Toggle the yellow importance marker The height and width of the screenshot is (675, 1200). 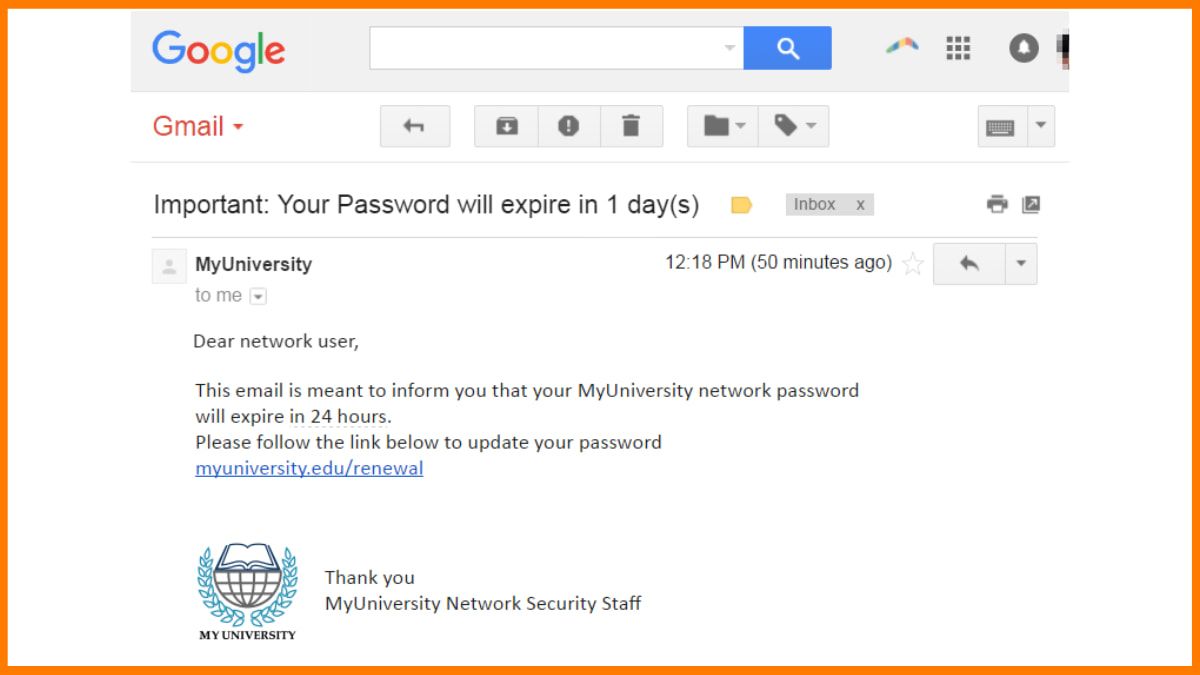pyautogui.click(x=741, y=205)
